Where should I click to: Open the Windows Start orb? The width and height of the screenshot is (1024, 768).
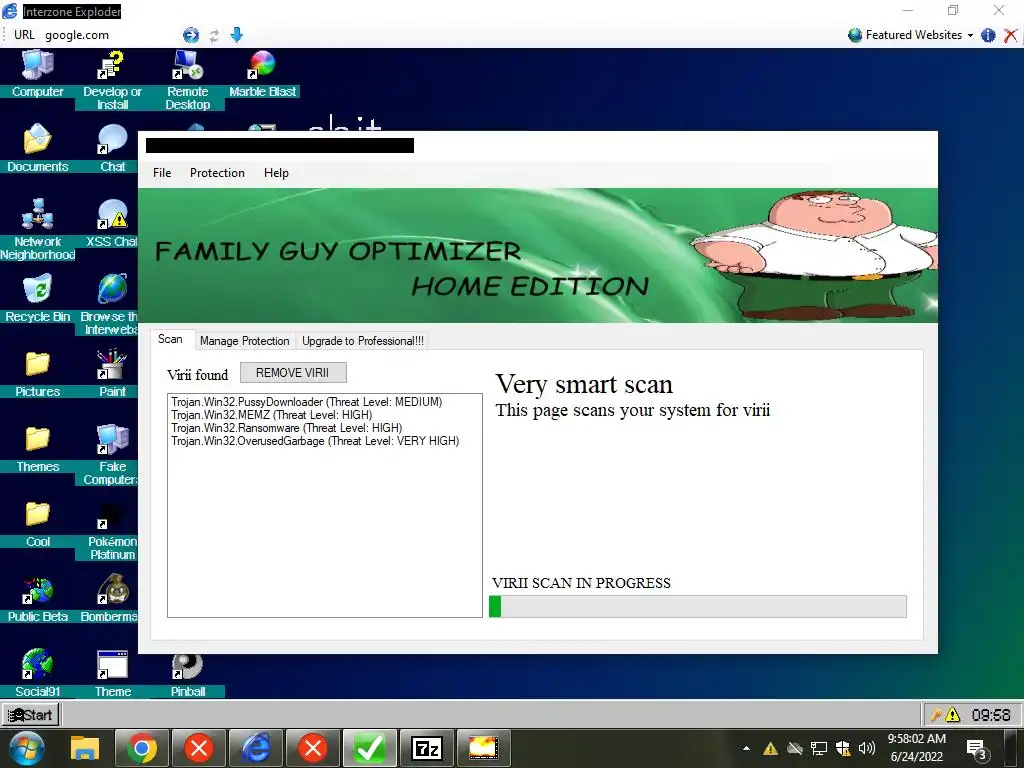click(26, 748)
